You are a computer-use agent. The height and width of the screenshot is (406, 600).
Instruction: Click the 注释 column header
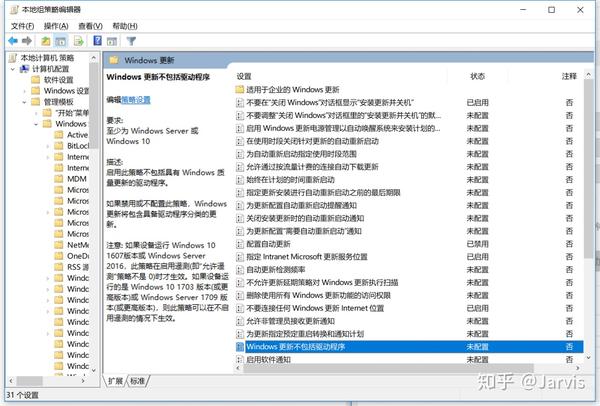point(569,76)
